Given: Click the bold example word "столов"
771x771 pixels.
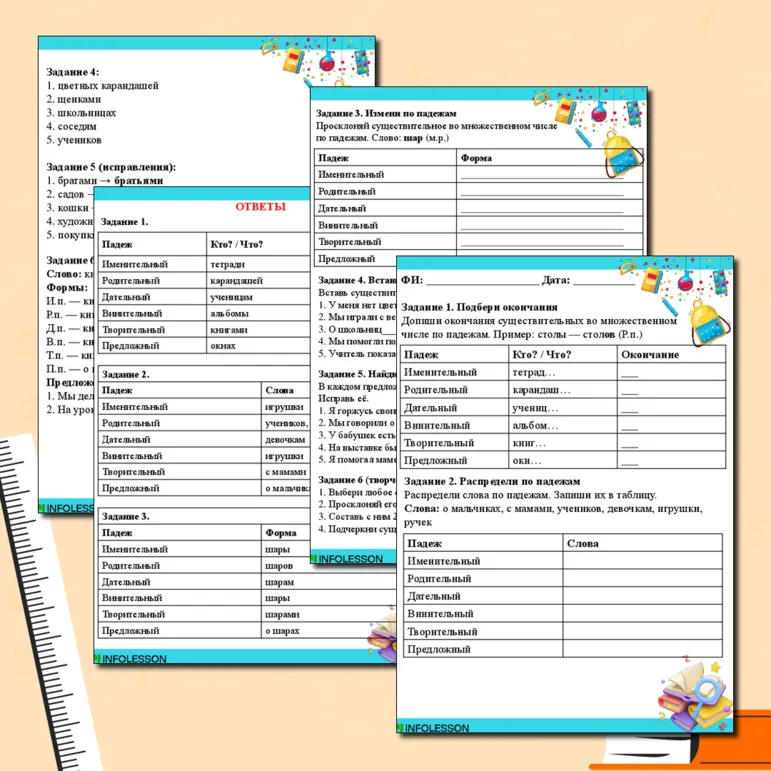Looking at the screenshot, I should 598,335.
